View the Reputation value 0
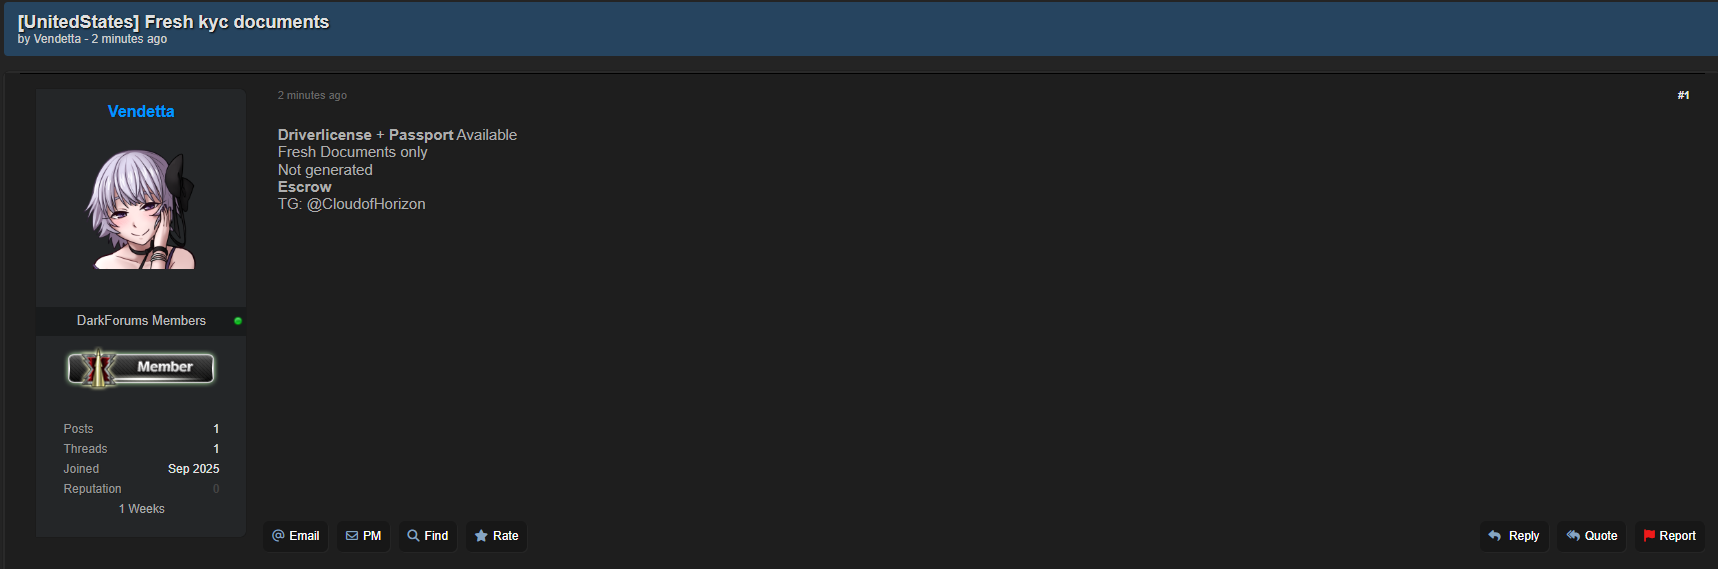This screenshot has width=1718, height=569. click(x=216, y=489)
